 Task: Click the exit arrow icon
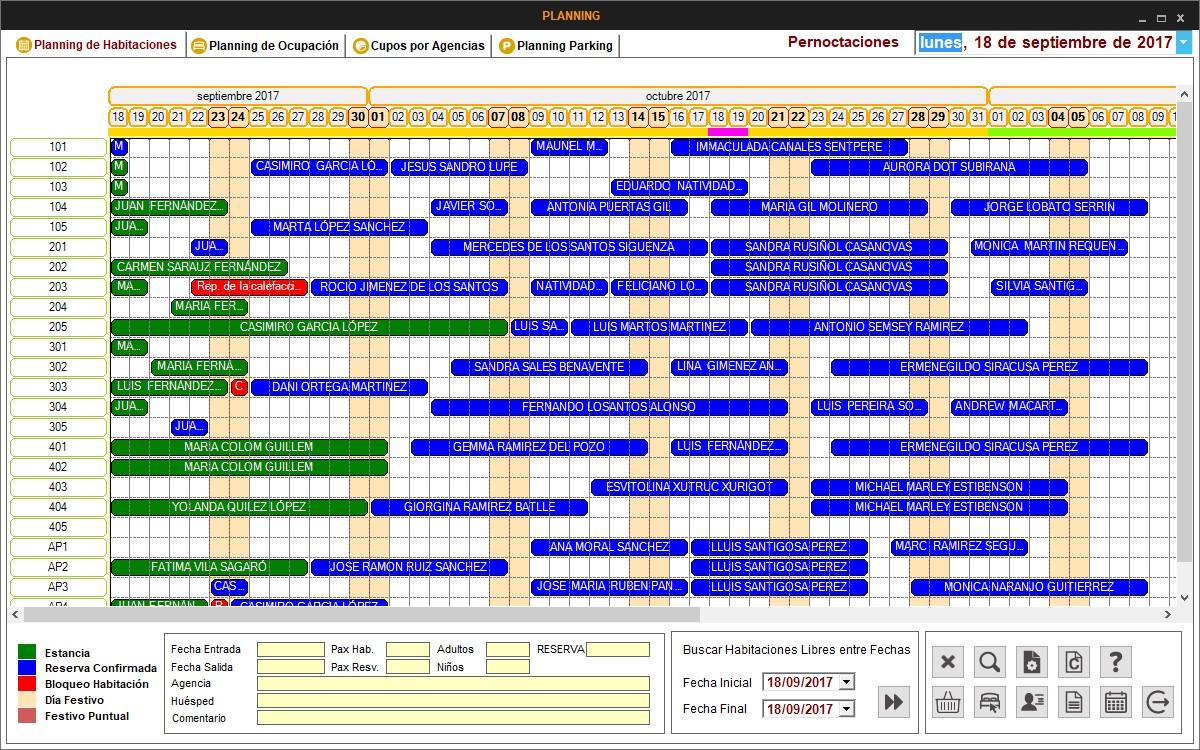[1158, 702]
